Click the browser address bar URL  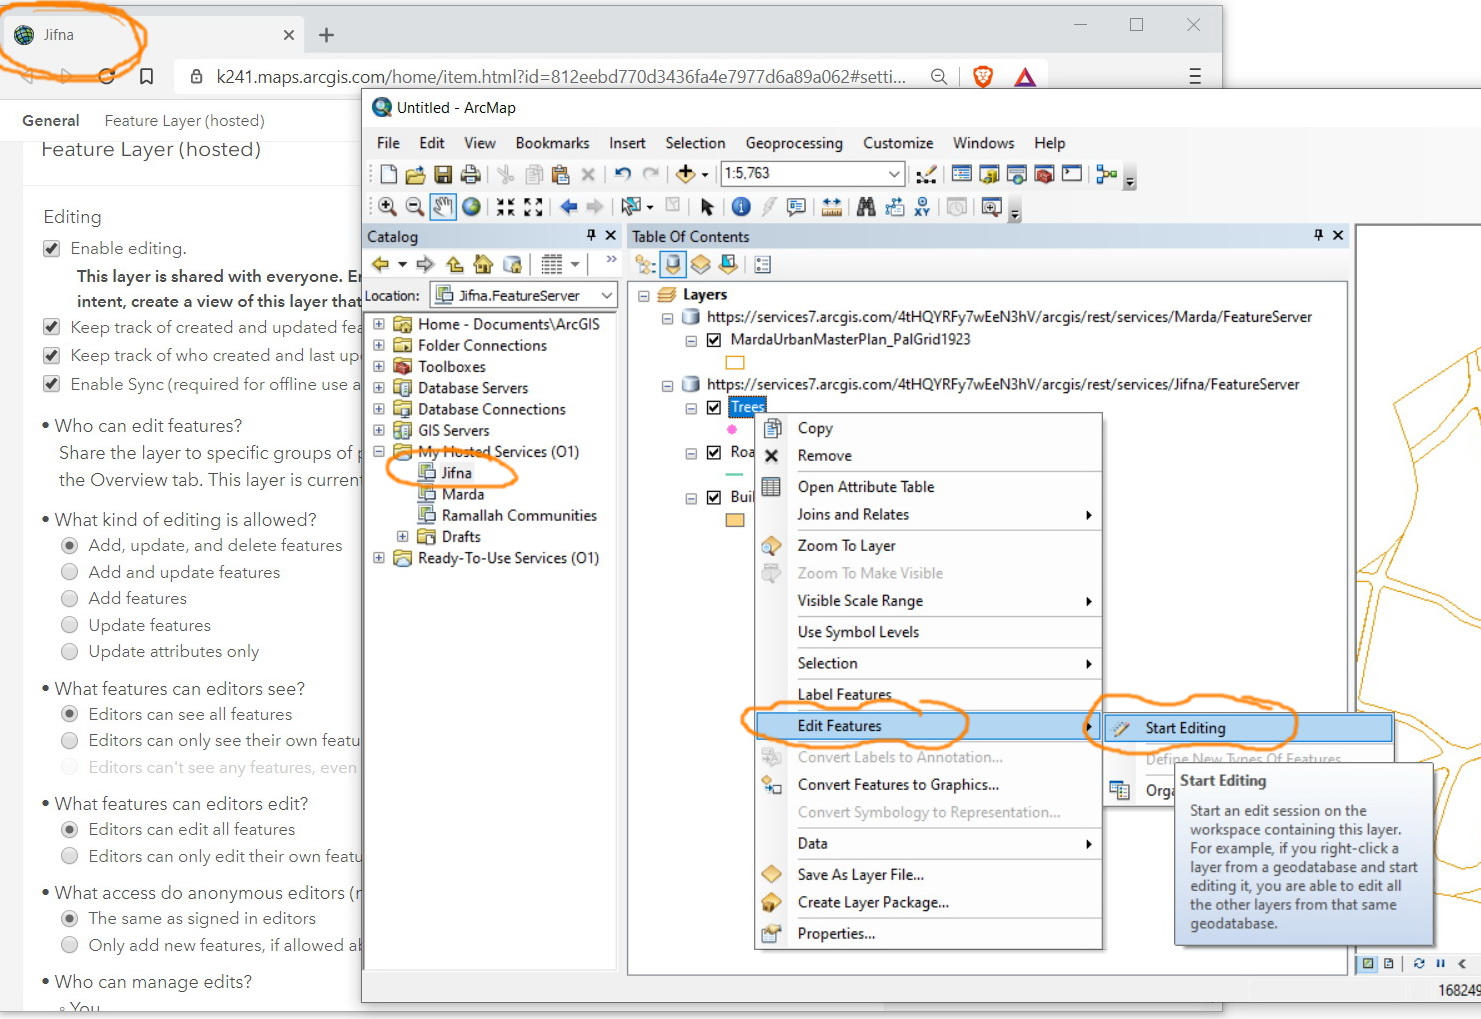click(560, 76)
